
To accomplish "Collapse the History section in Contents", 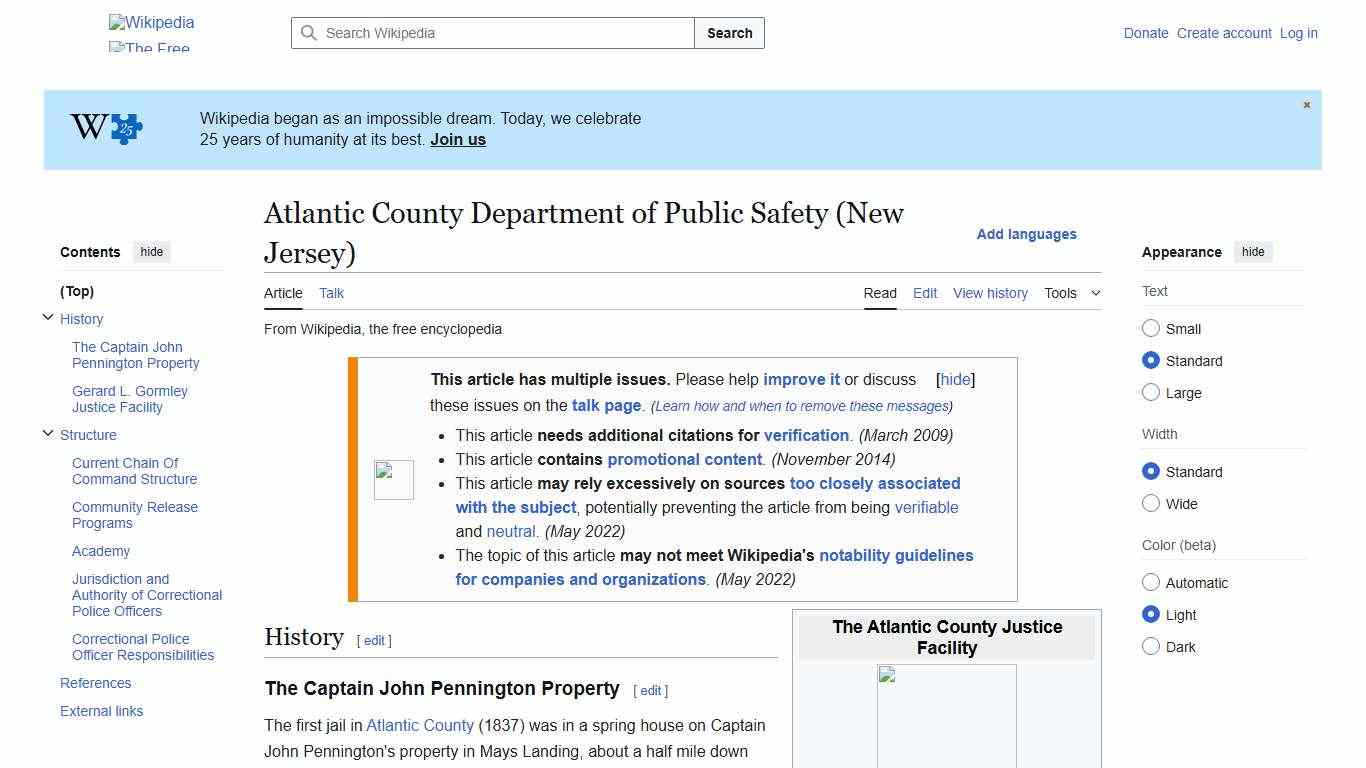I will point(48,316).
